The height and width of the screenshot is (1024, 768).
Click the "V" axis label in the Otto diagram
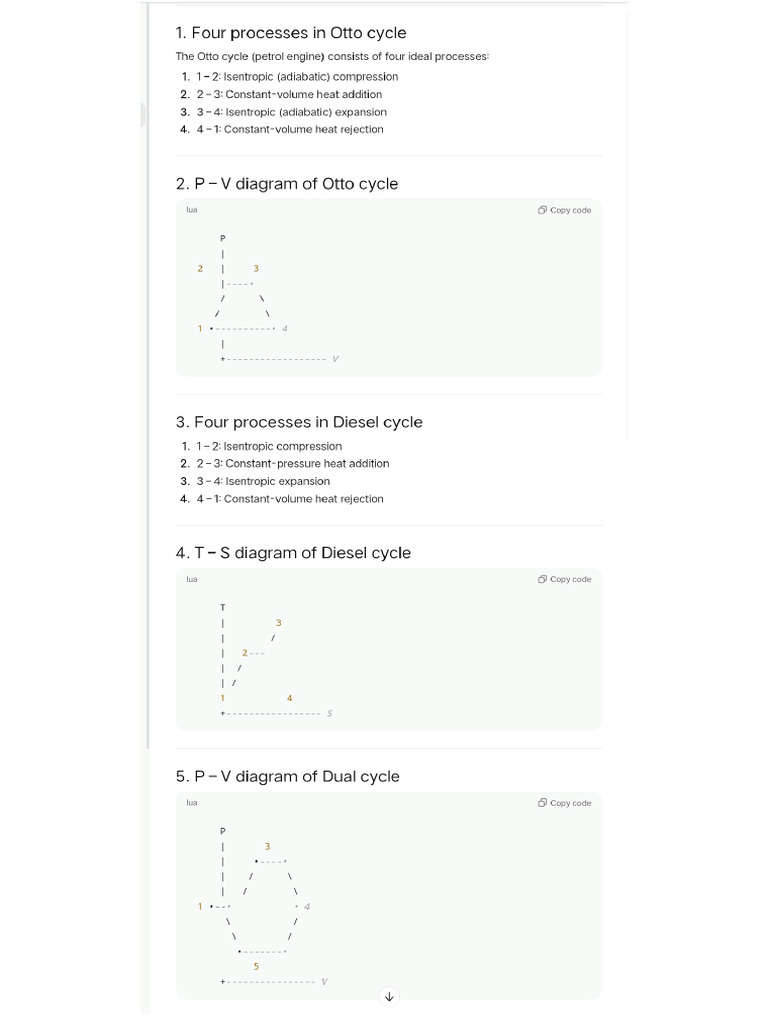pyautogui.click(x=336, y=359)
